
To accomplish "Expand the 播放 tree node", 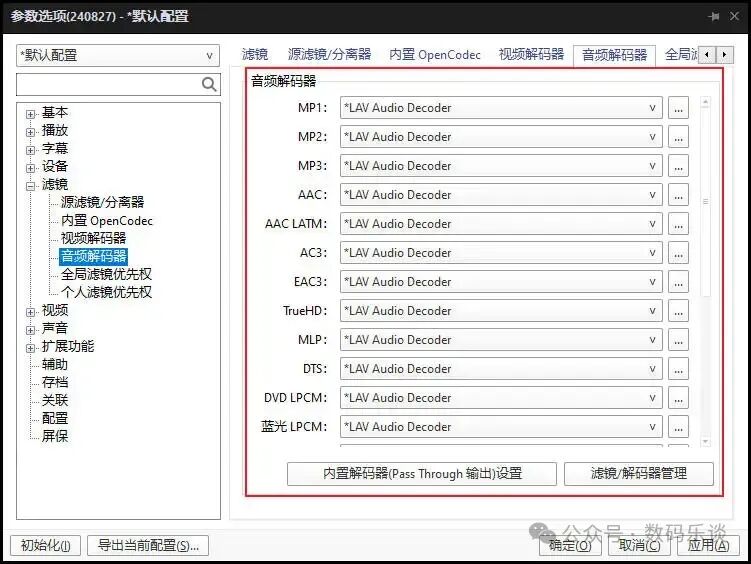I will 31,132.
